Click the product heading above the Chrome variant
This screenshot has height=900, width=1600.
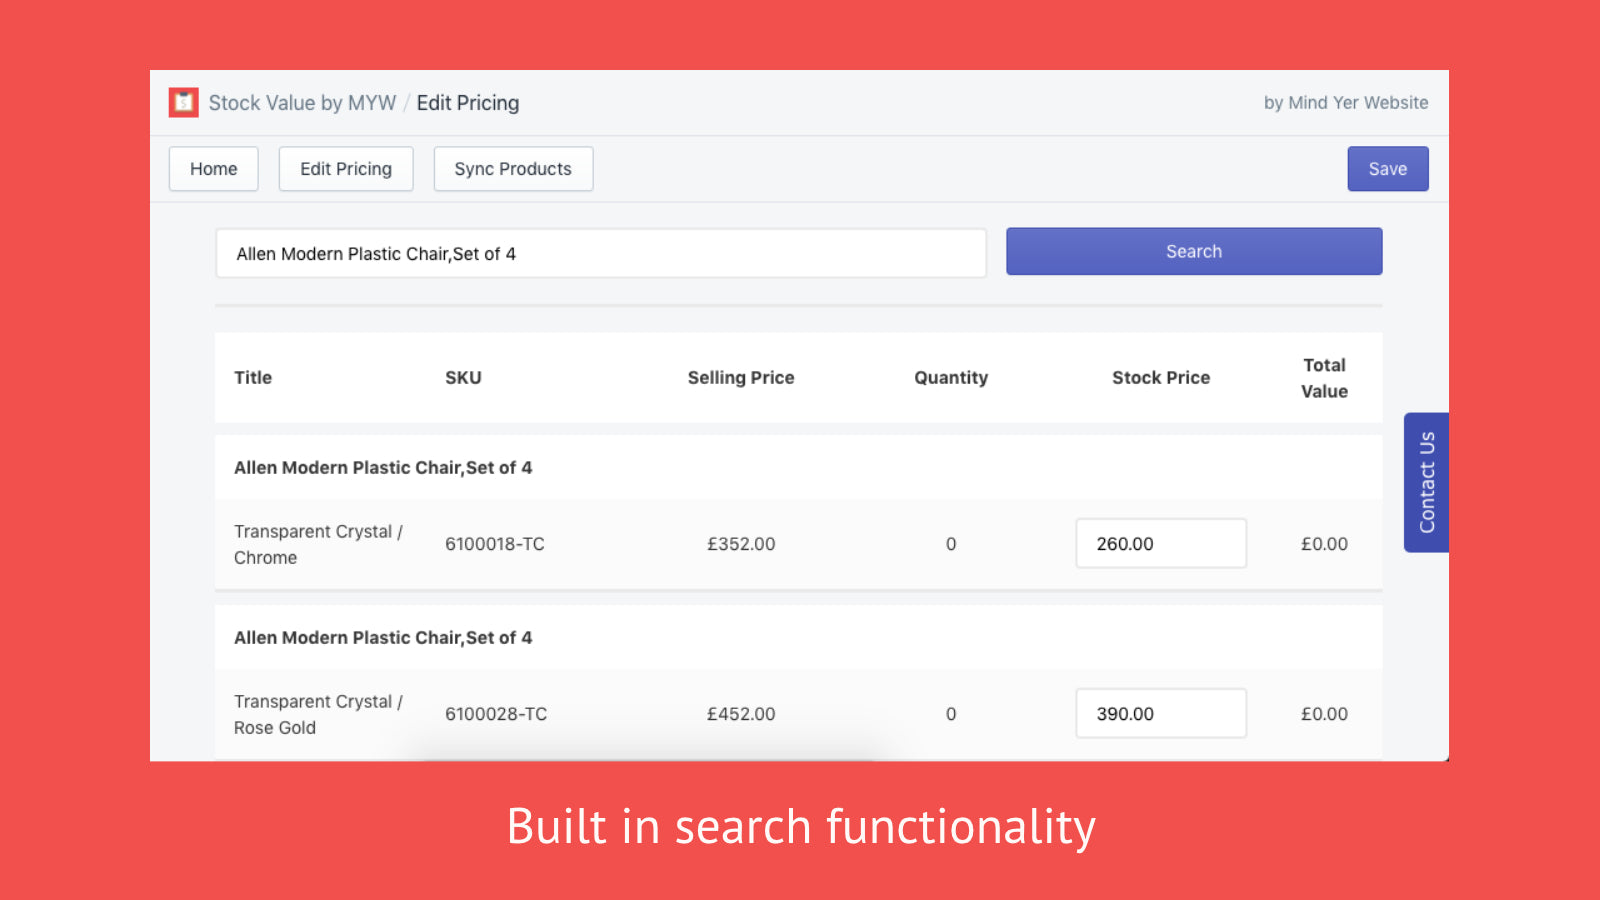(383, 468)
